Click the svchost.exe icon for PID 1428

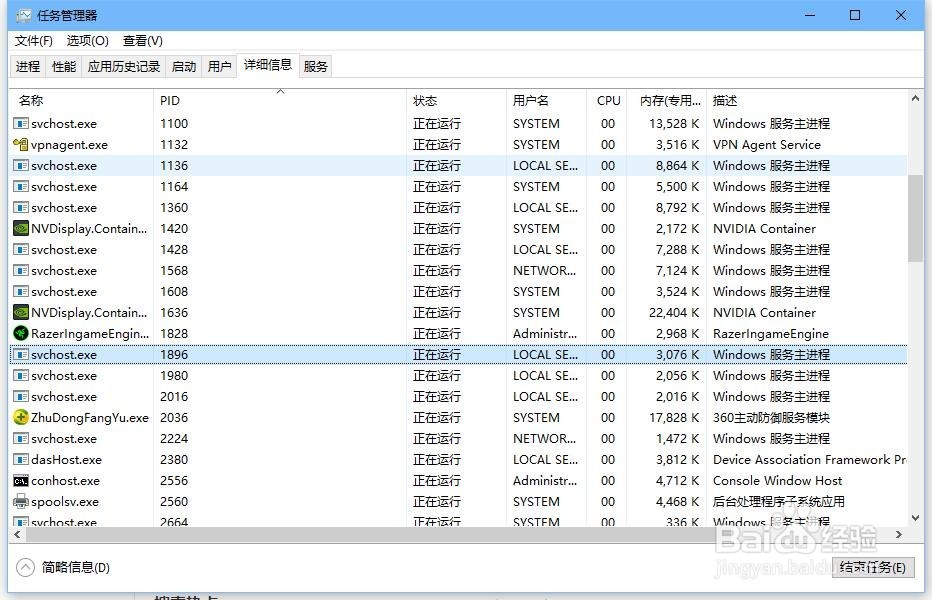(x=21, y=250)
